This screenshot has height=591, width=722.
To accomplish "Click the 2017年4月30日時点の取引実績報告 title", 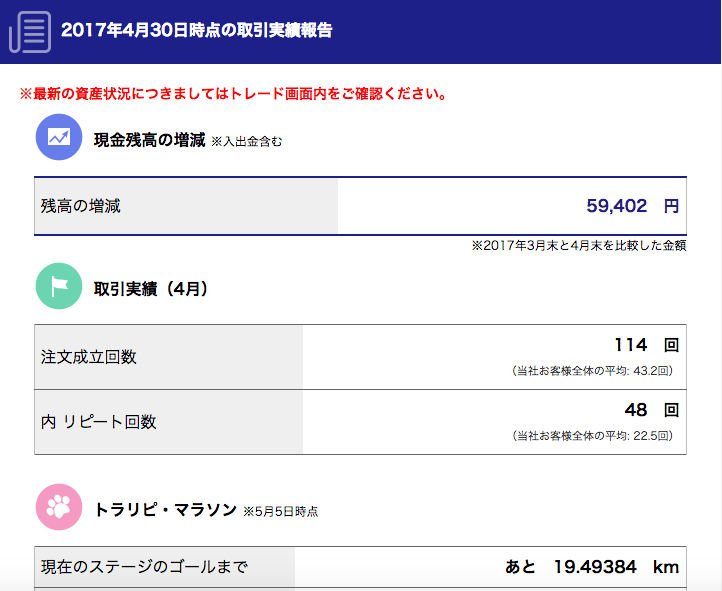I will pos(197,30).
